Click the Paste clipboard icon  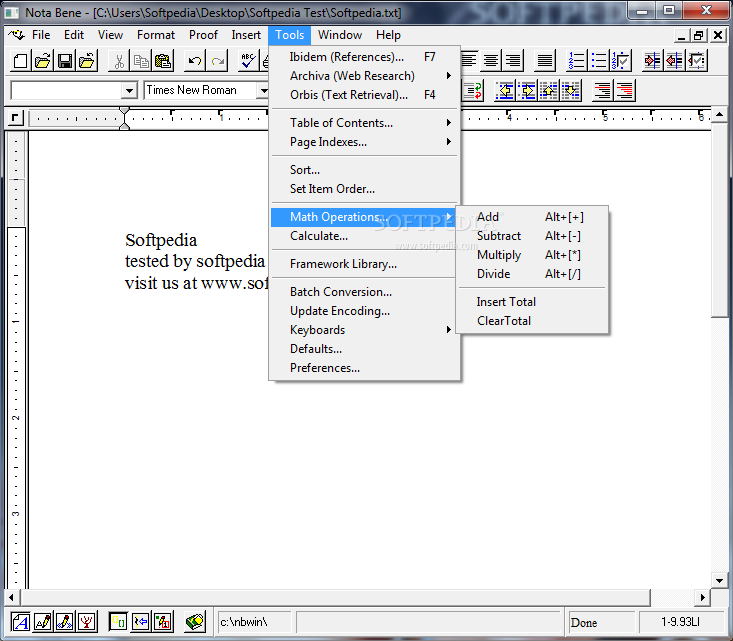163,61
